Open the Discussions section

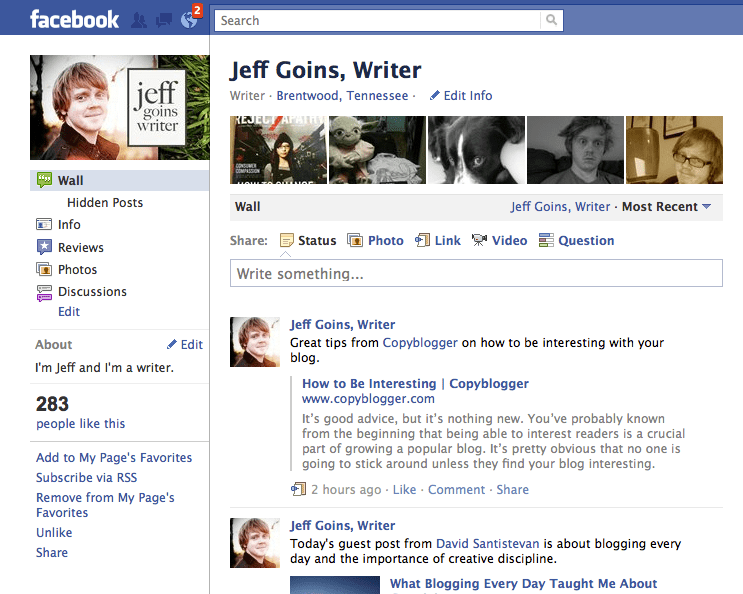pos(92,291)
